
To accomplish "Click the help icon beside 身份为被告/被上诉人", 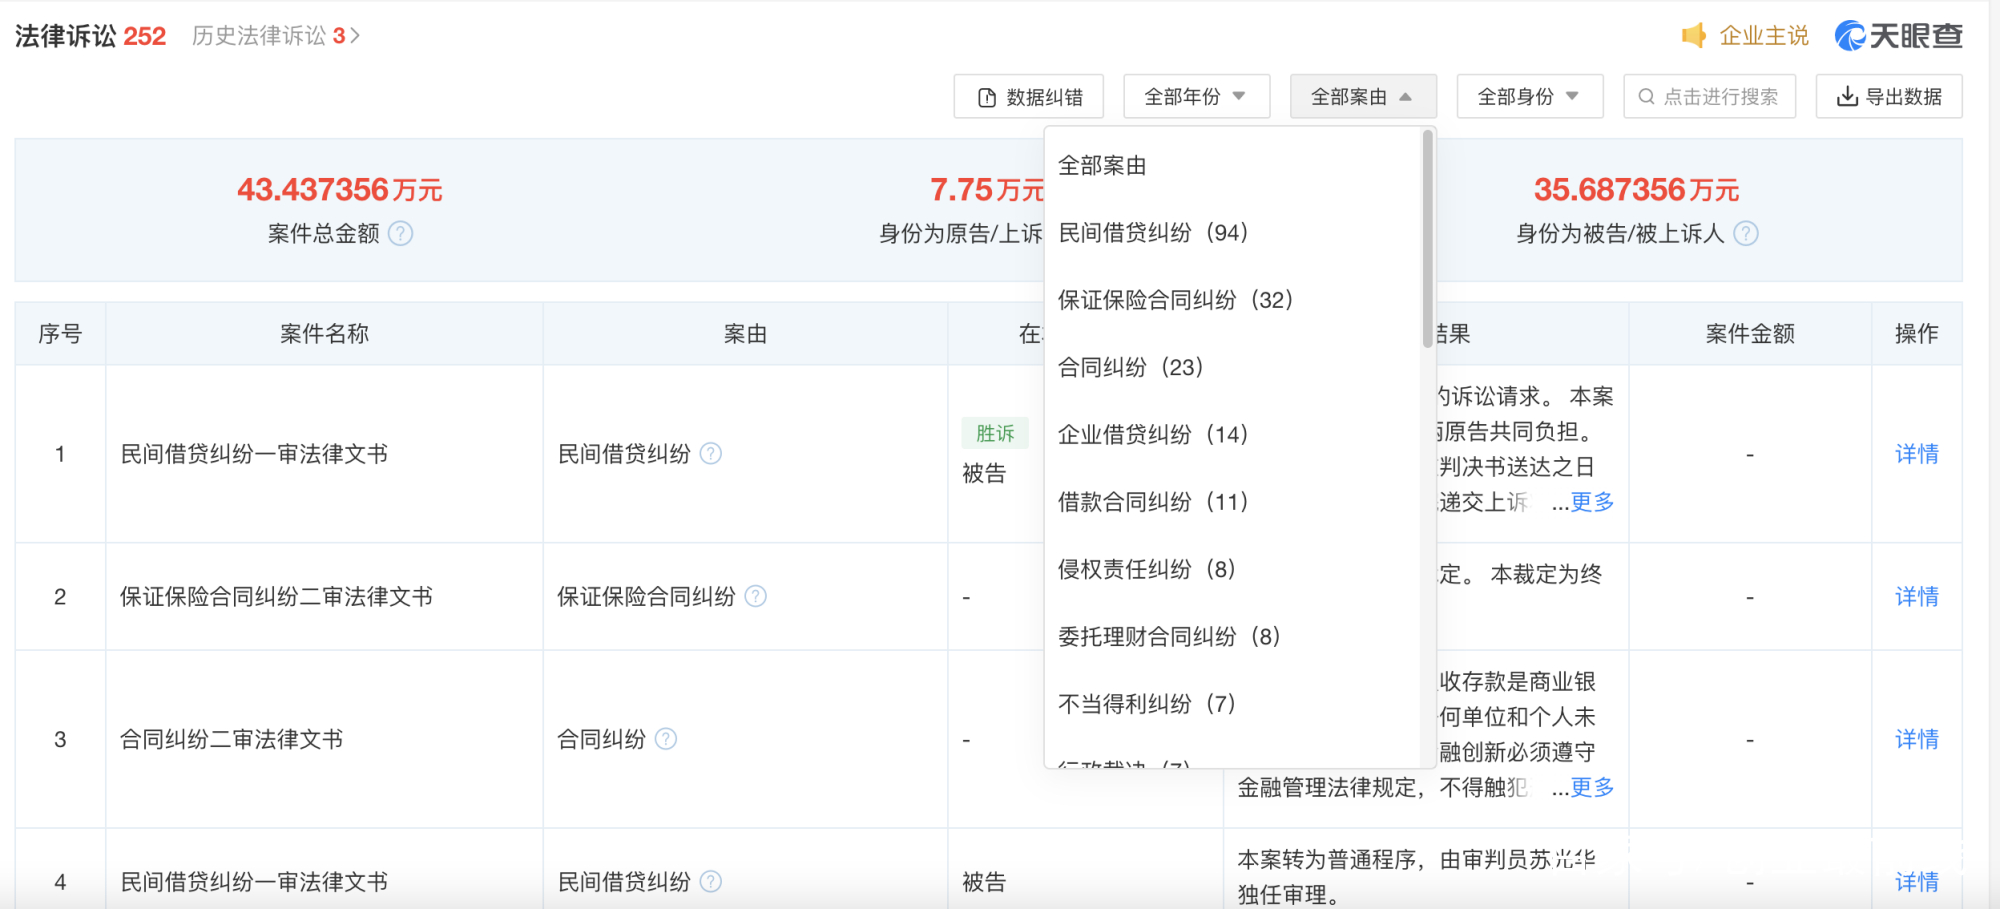I will (1746, 234).
